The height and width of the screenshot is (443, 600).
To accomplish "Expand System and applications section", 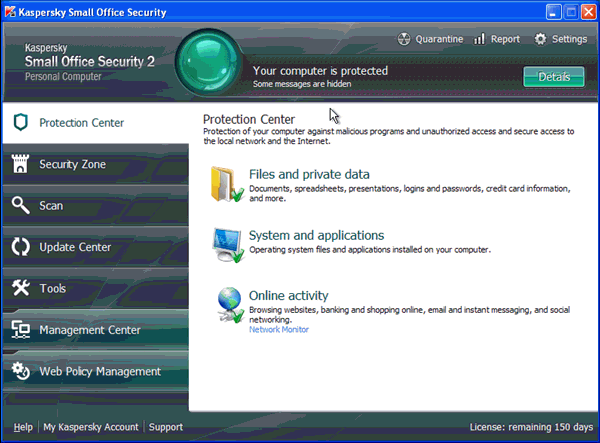I will pos(316,236).
